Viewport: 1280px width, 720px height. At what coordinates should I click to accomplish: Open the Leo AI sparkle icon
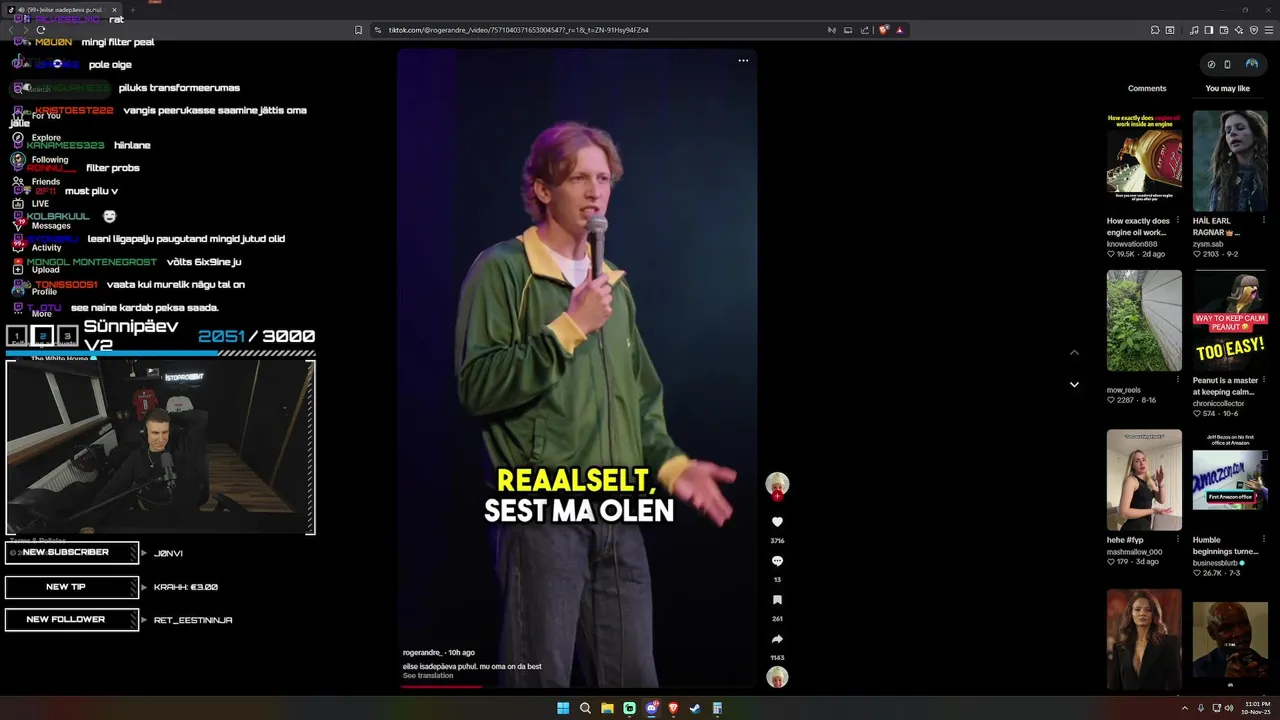click(x=1239, y=30)
